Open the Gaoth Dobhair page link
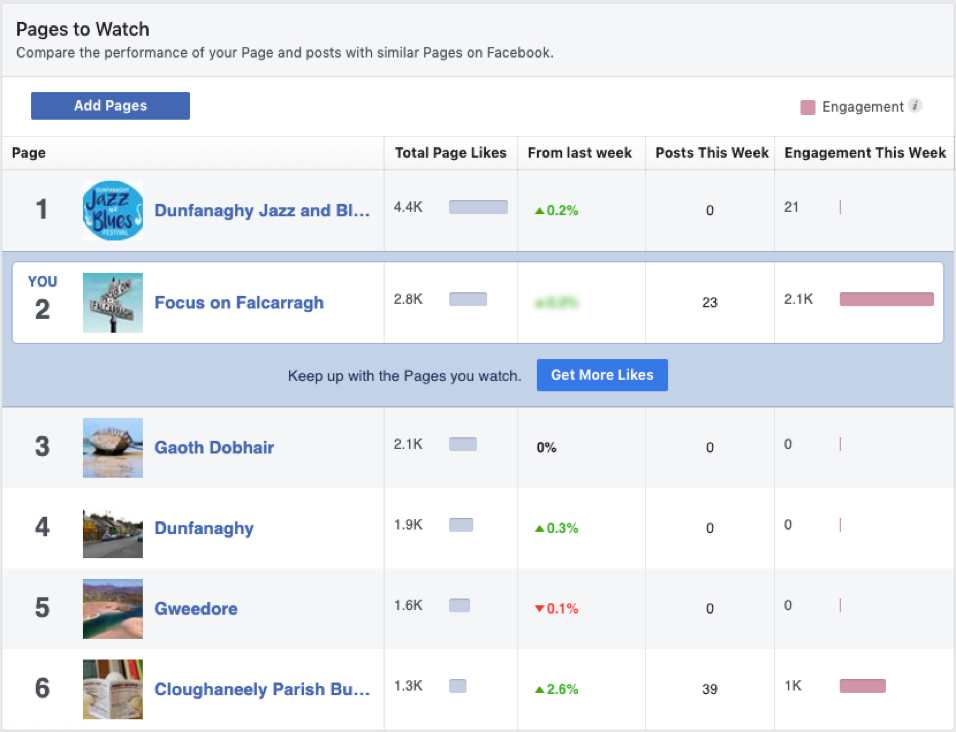This screenshot has width=956, height=732. click(x=214, y=447)
